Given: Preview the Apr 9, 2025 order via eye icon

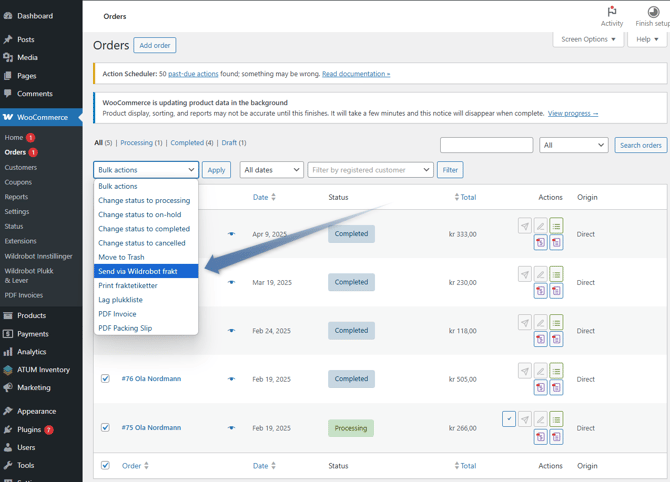Looking at the screenshot, I should pyautogui.click(x=231, y=234).
